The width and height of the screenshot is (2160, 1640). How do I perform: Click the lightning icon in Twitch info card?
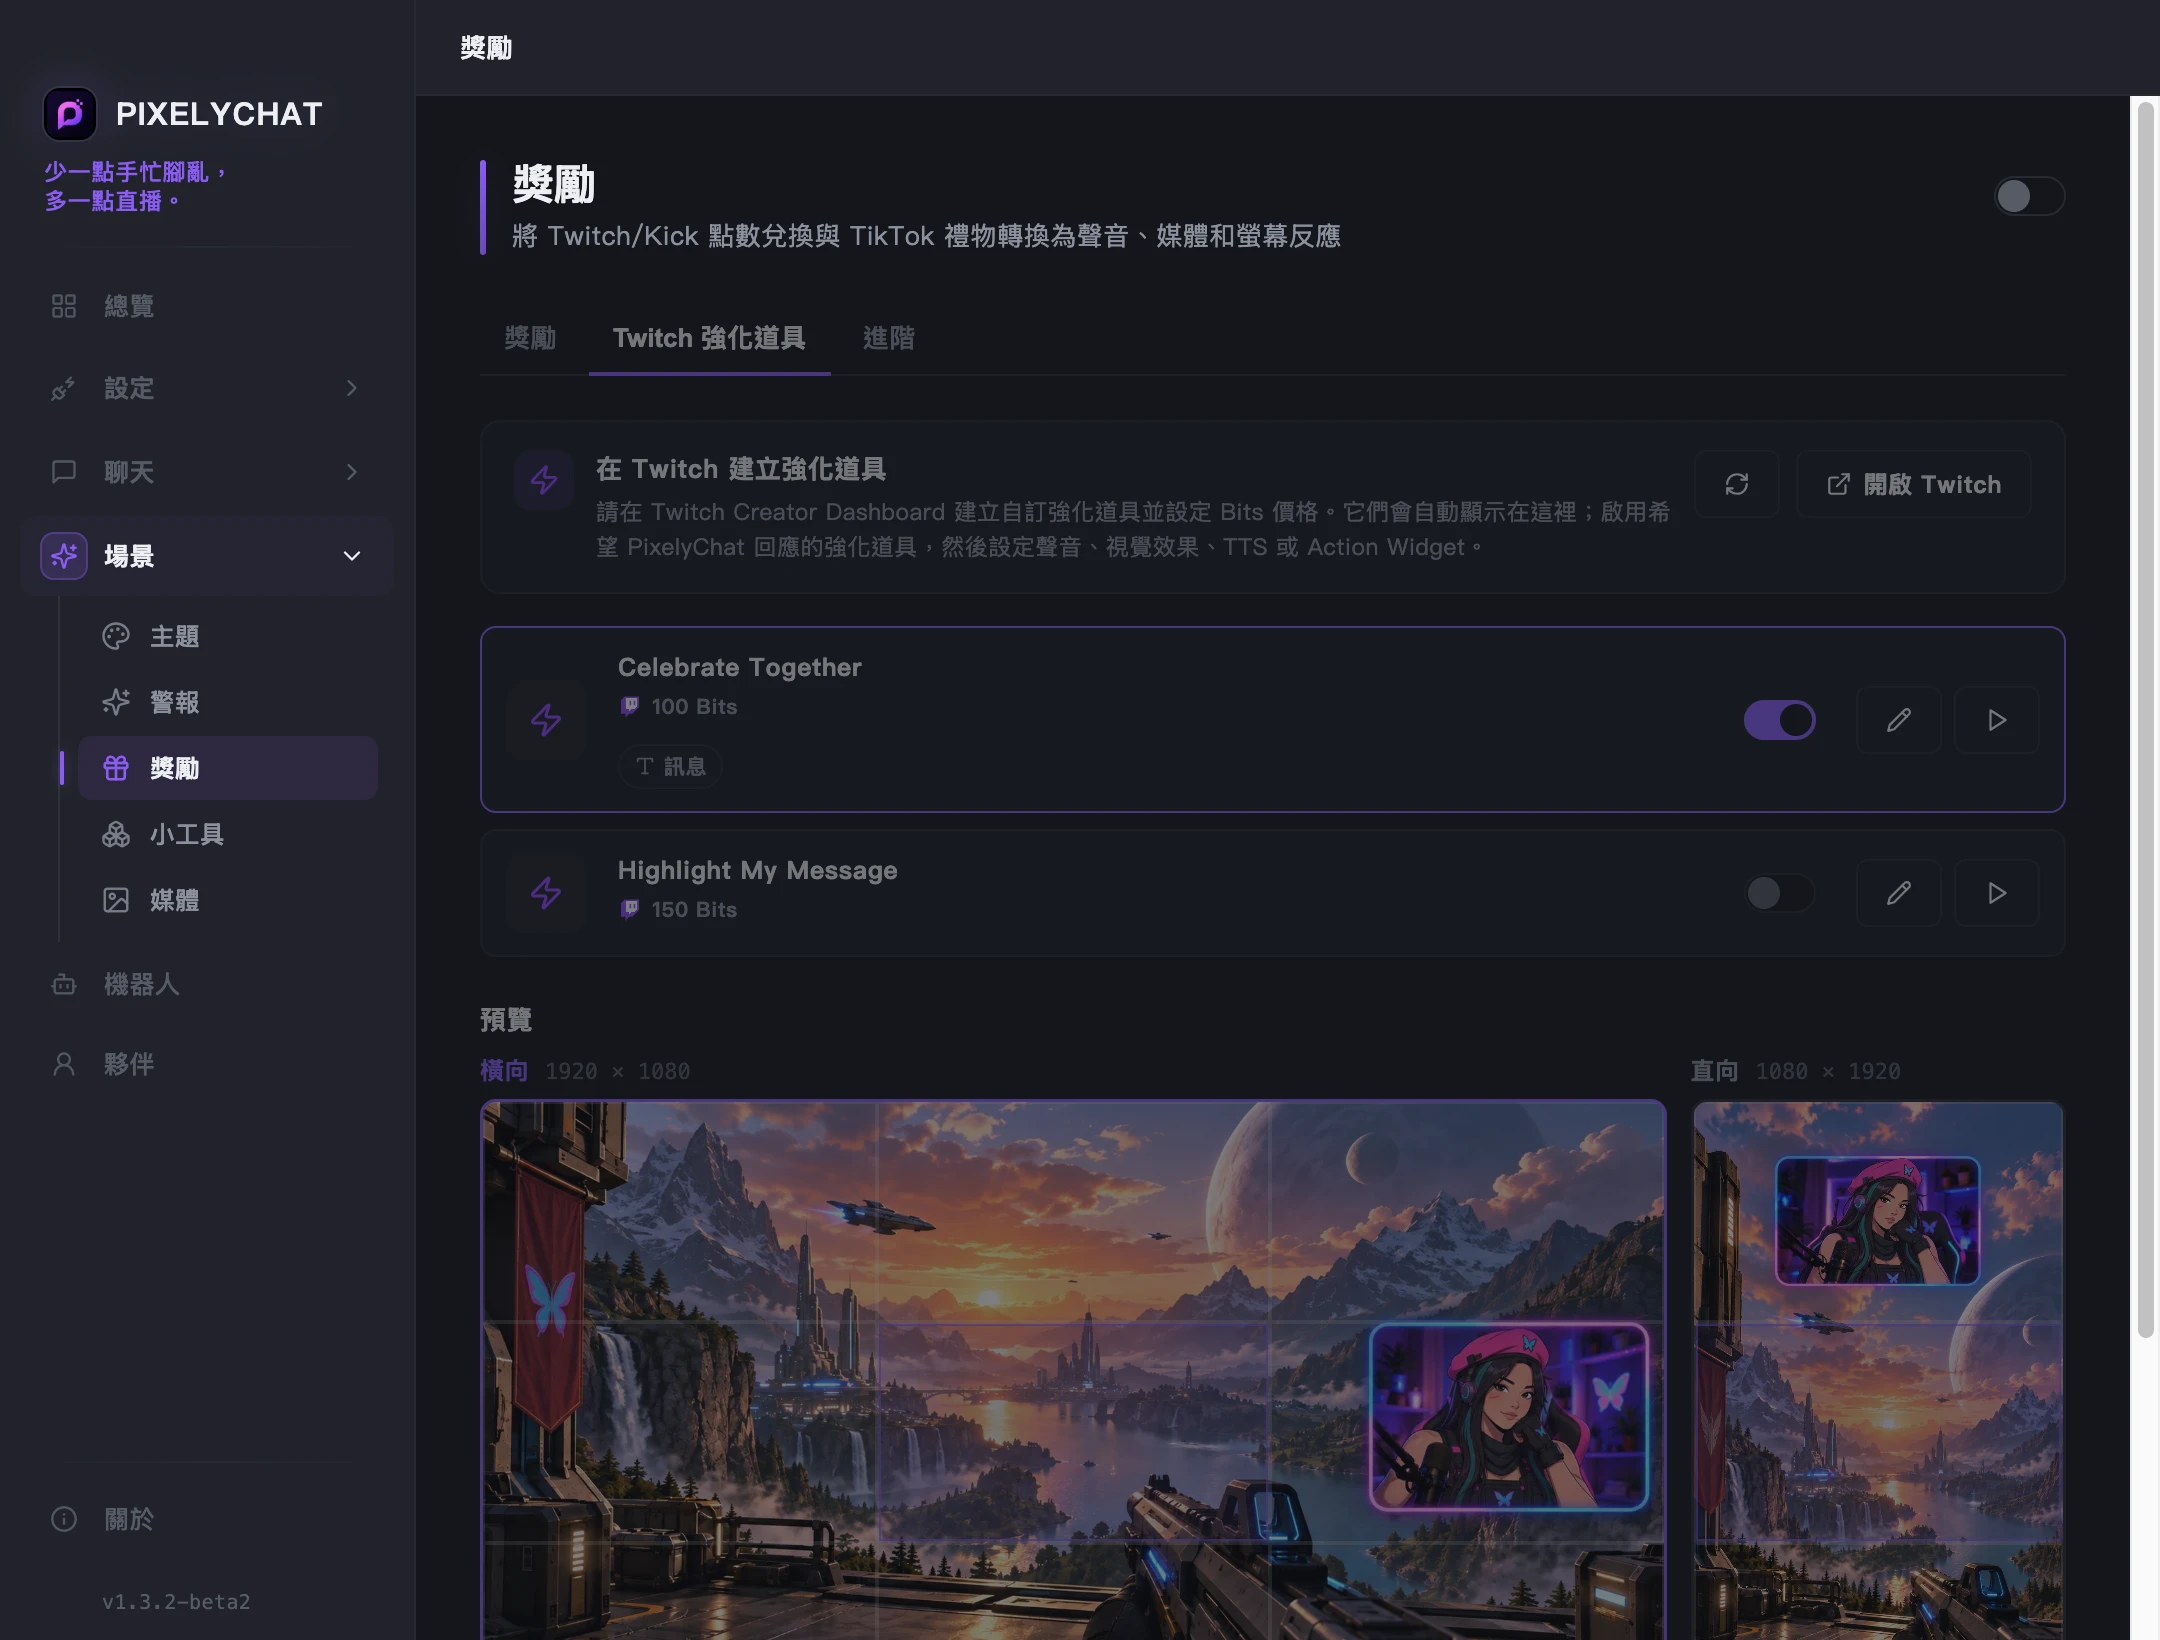coord(544,480)
